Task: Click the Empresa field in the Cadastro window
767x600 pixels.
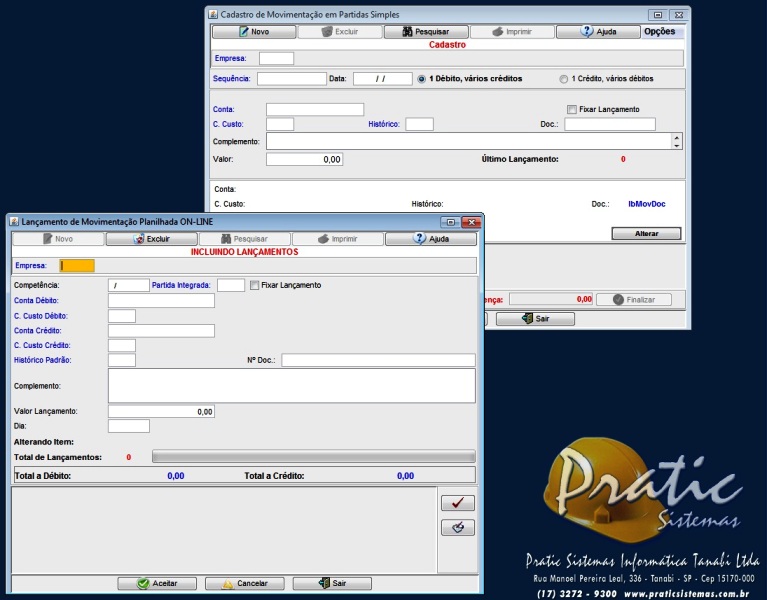Action: click(x=276, y=59)
